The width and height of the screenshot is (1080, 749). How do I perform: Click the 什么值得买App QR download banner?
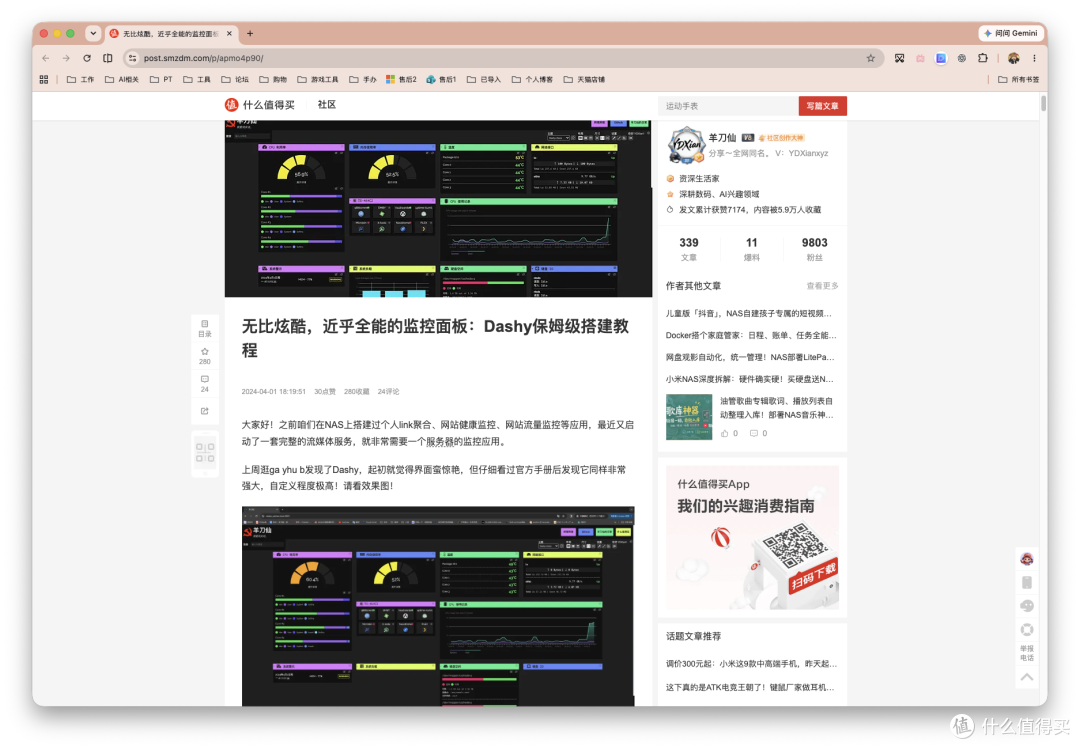click(x=752, y=537)
